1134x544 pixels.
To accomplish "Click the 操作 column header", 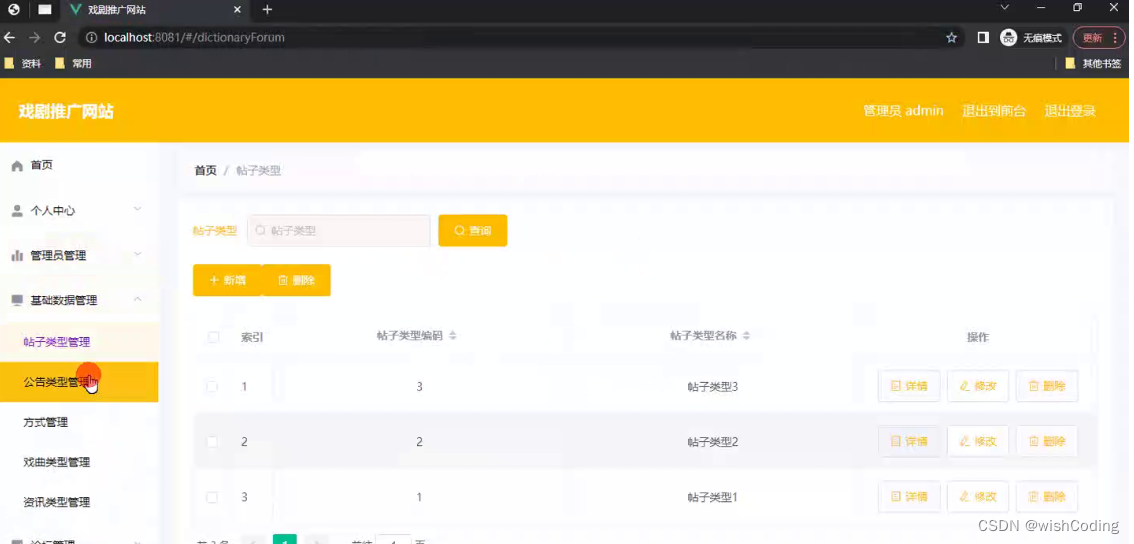I will coord(978,337).
